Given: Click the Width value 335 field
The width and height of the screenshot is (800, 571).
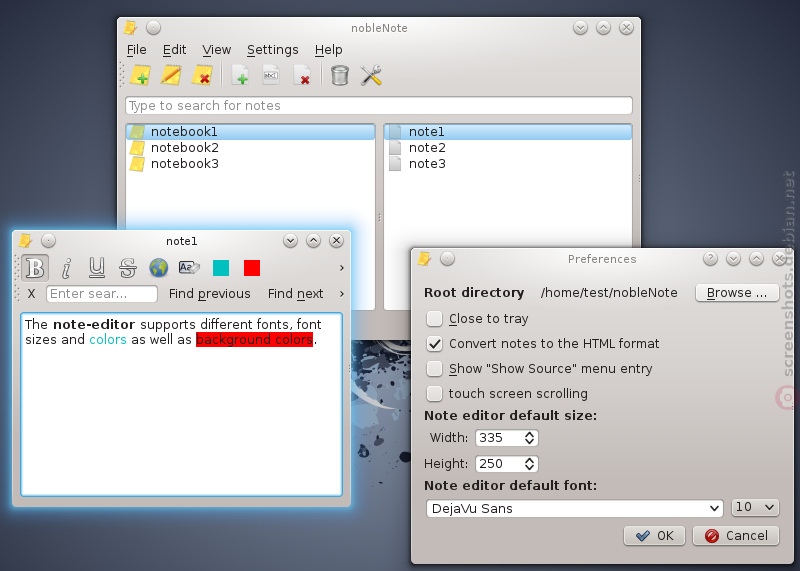Looking at the screenshot, I should [500, 438].
